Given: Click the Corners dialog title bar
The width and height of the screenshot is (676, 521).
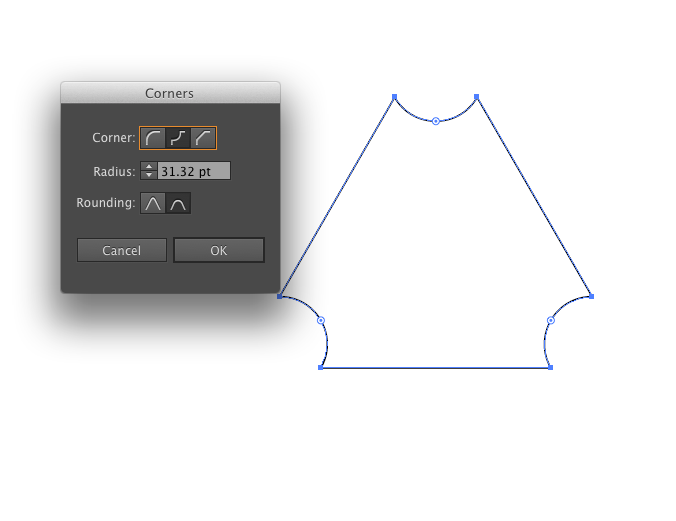Looking at the screenshot, I should coord(170,93).
